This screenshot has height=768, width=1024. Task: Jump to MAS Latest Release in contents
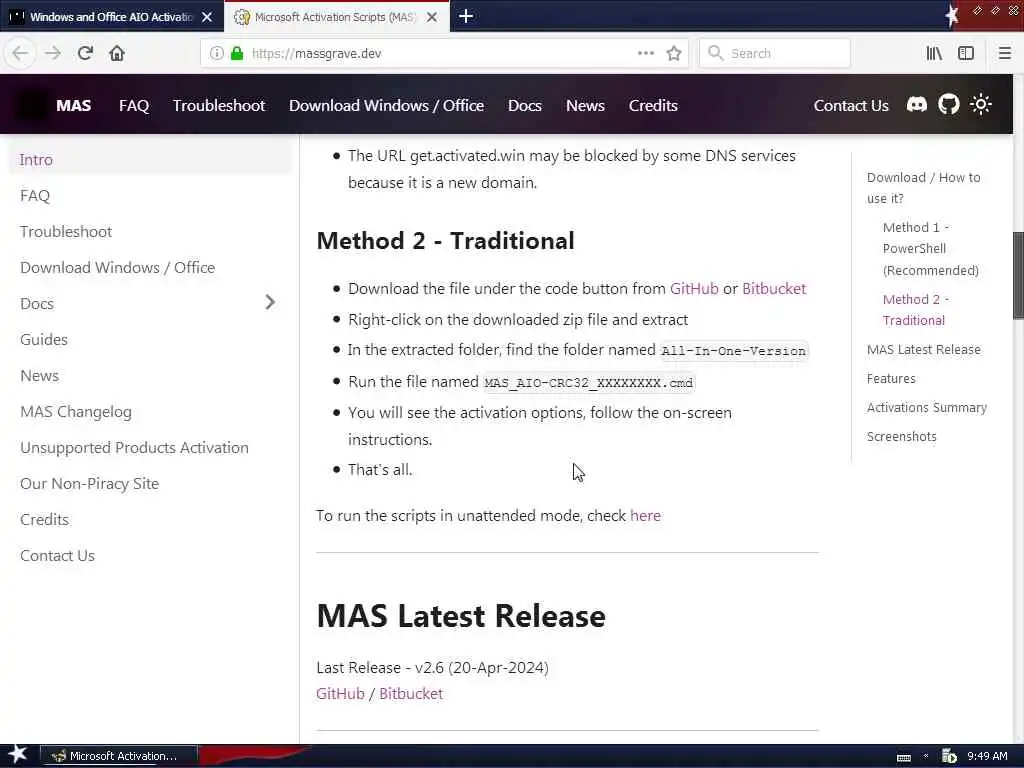tap(923, 349)
